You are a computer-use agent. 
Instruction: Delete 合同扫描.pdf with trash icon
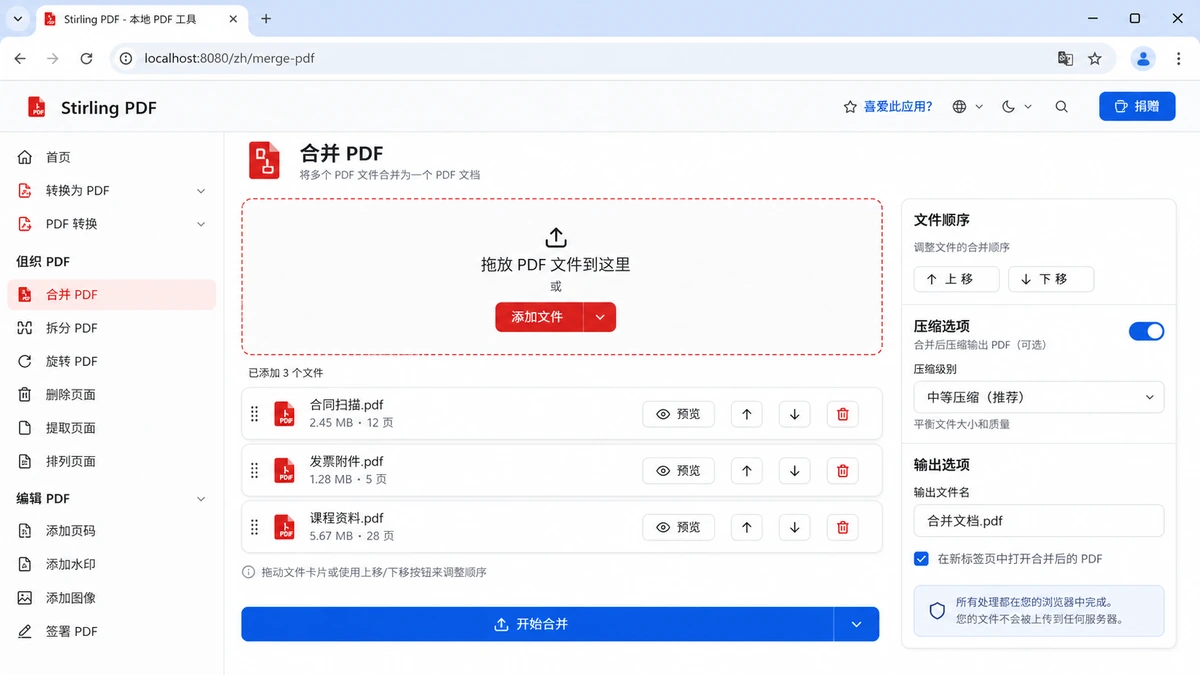tap(842, 414)
